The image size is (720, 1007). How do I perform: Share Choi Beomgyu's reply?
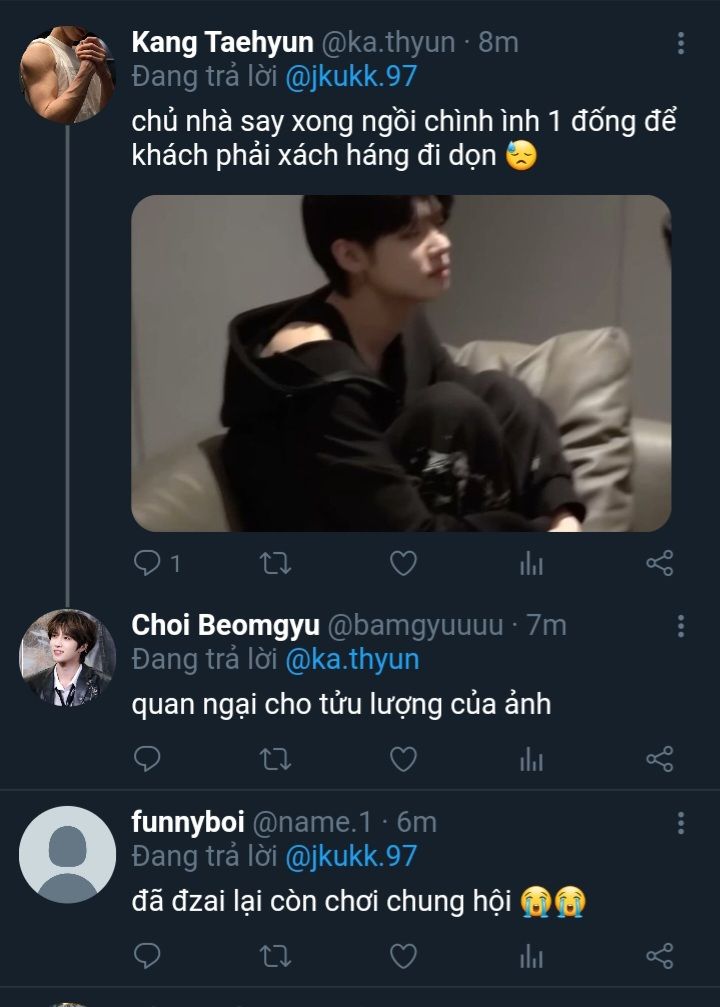pyautogui.click(x=659, y=760)
